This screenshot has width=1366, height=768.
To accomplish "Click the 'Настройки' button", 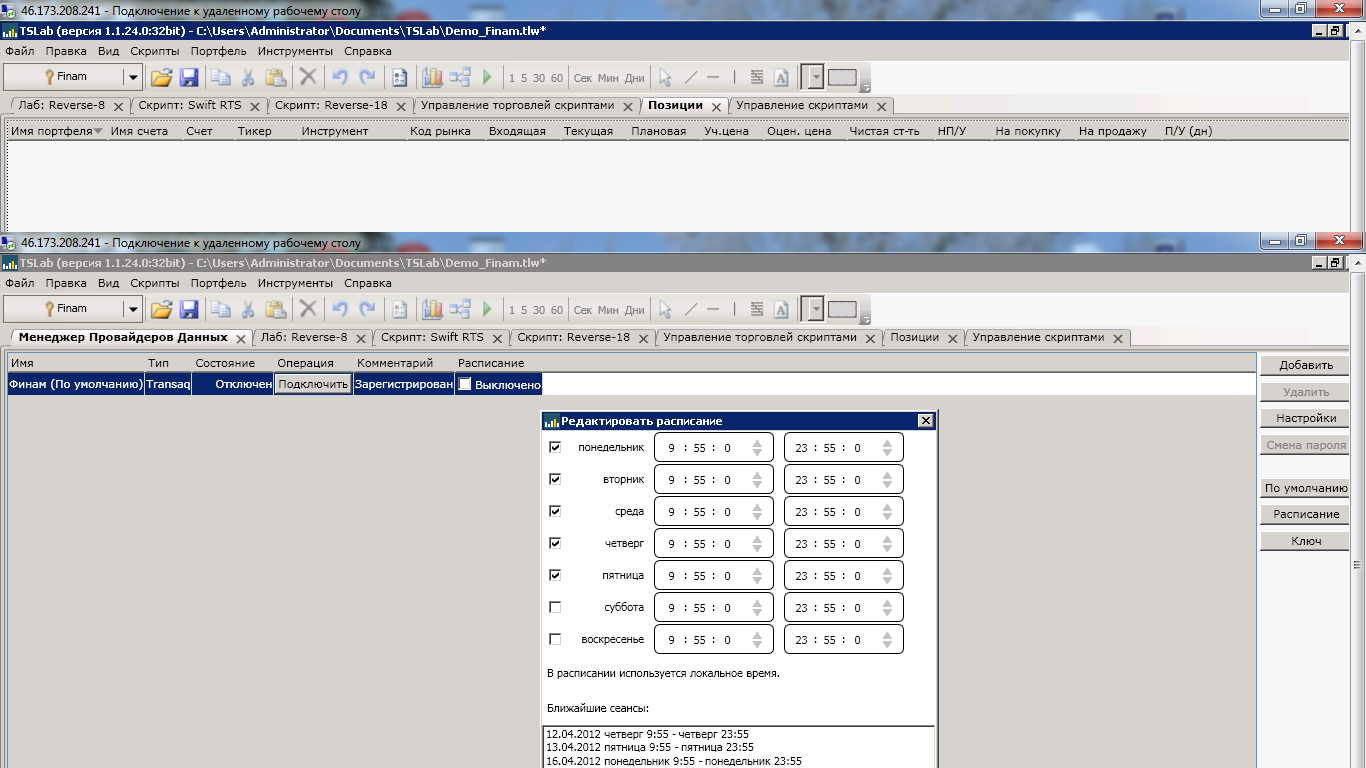I will pos(1306,418).
